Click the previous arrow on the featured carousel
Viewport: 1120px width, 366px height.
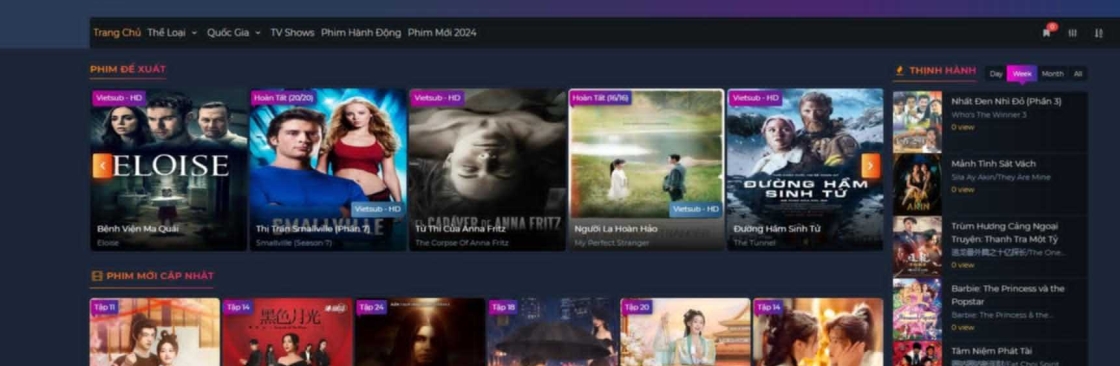pyautogui.click(x=102, y=166)
